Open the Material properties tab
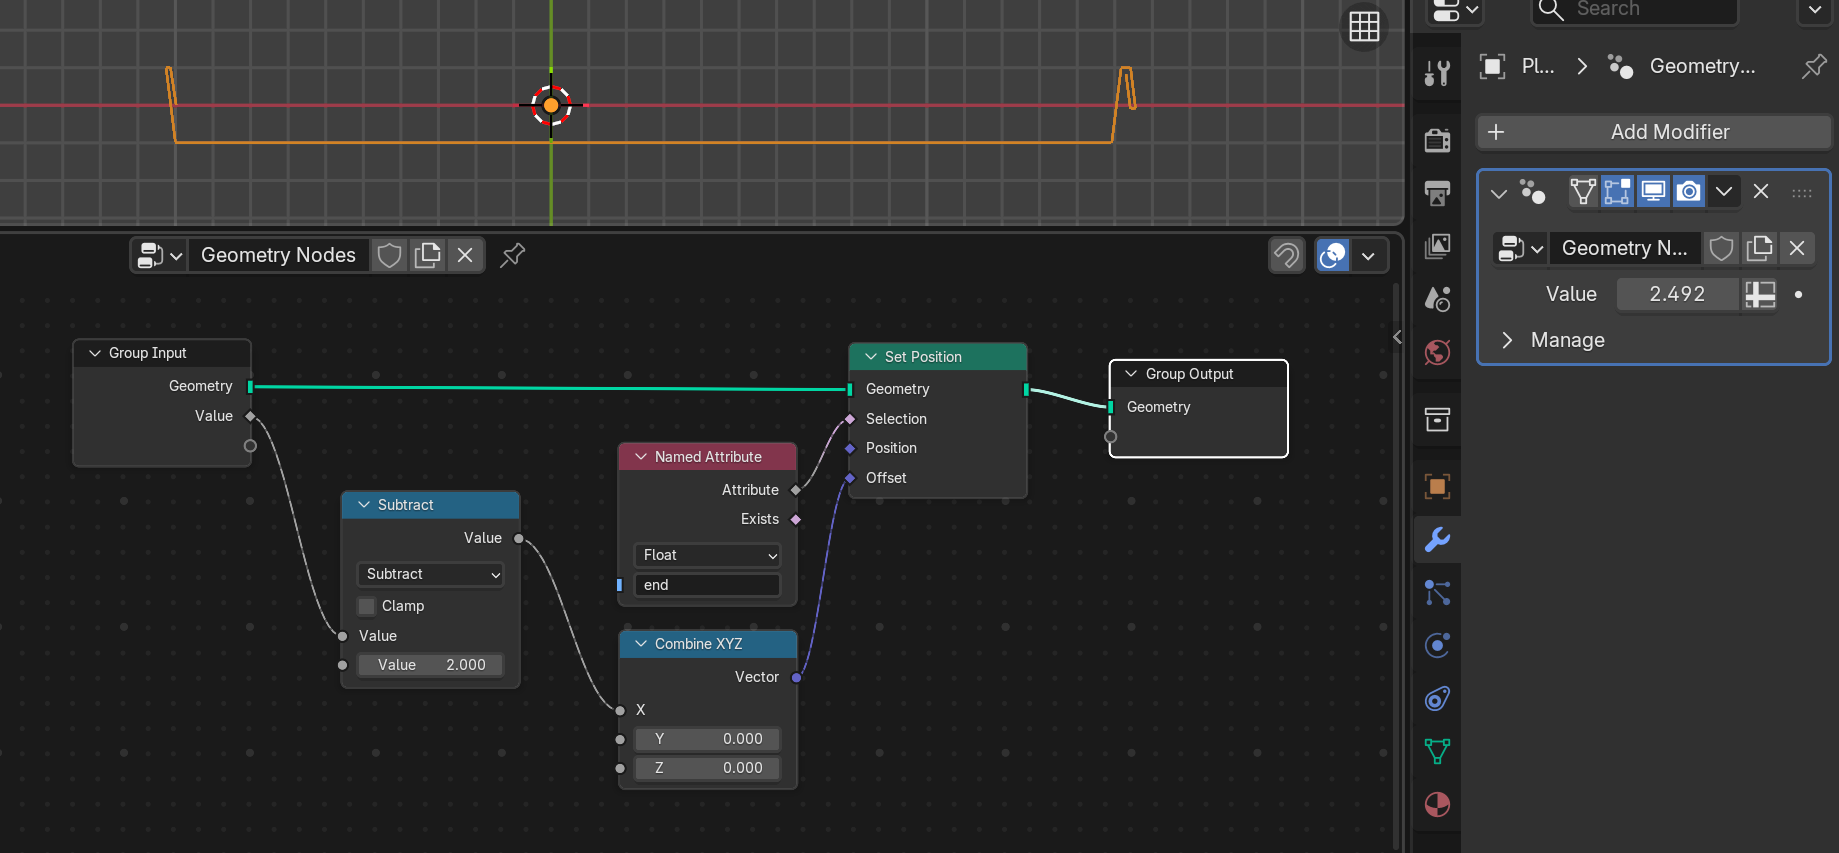 (1437, 805)
